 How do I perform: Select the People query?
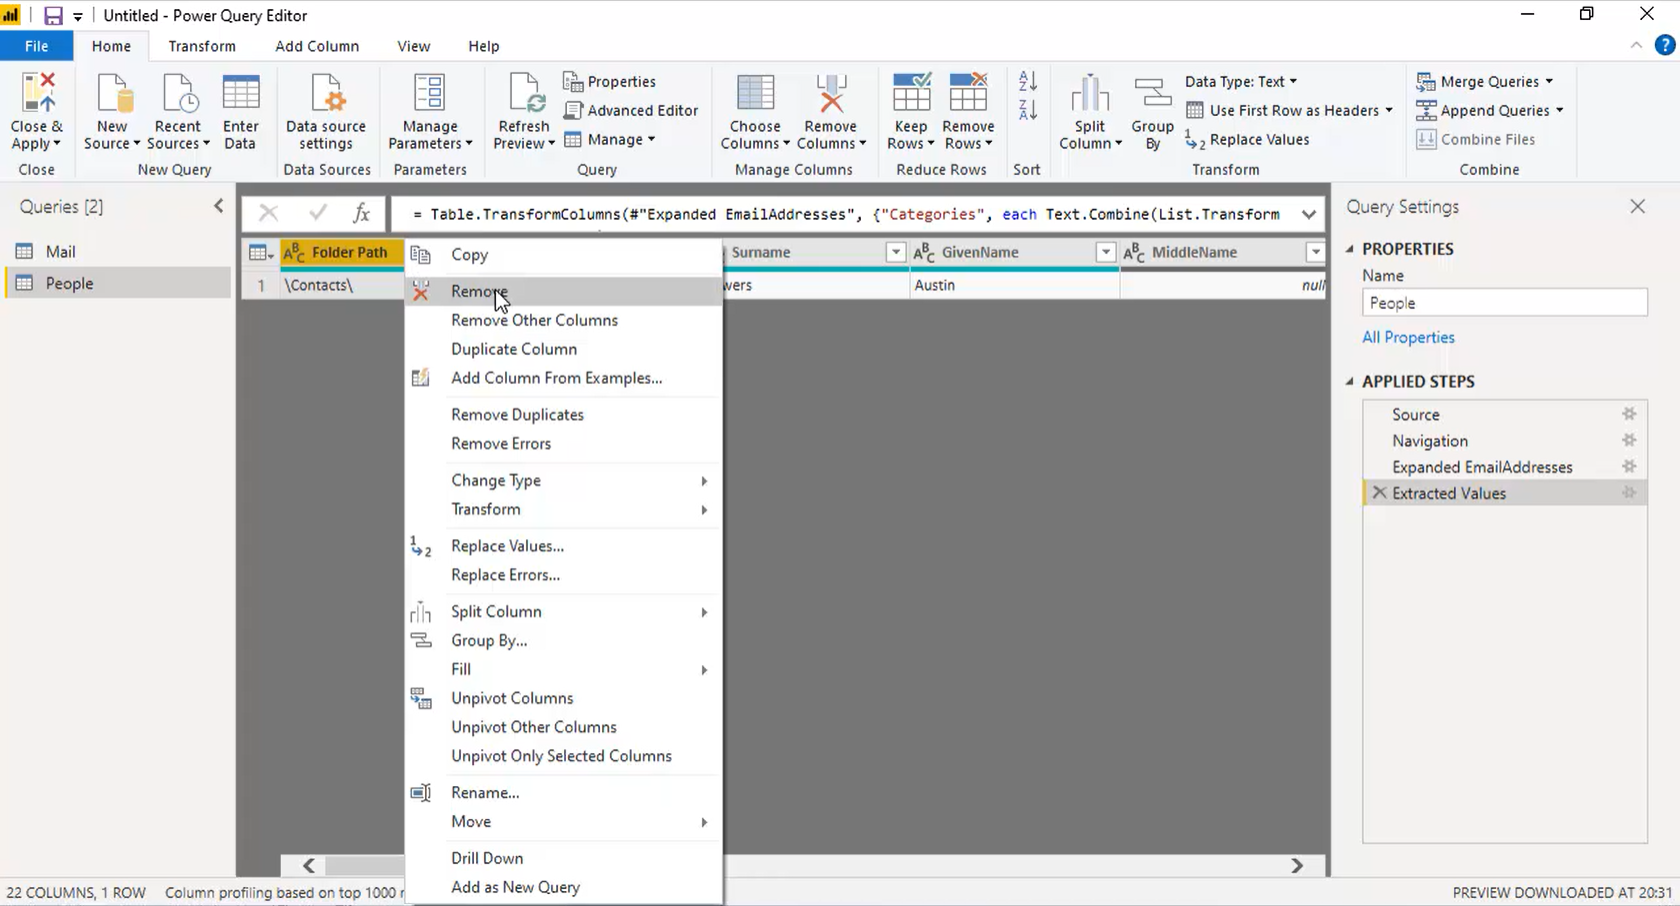(x=118, y=284)
